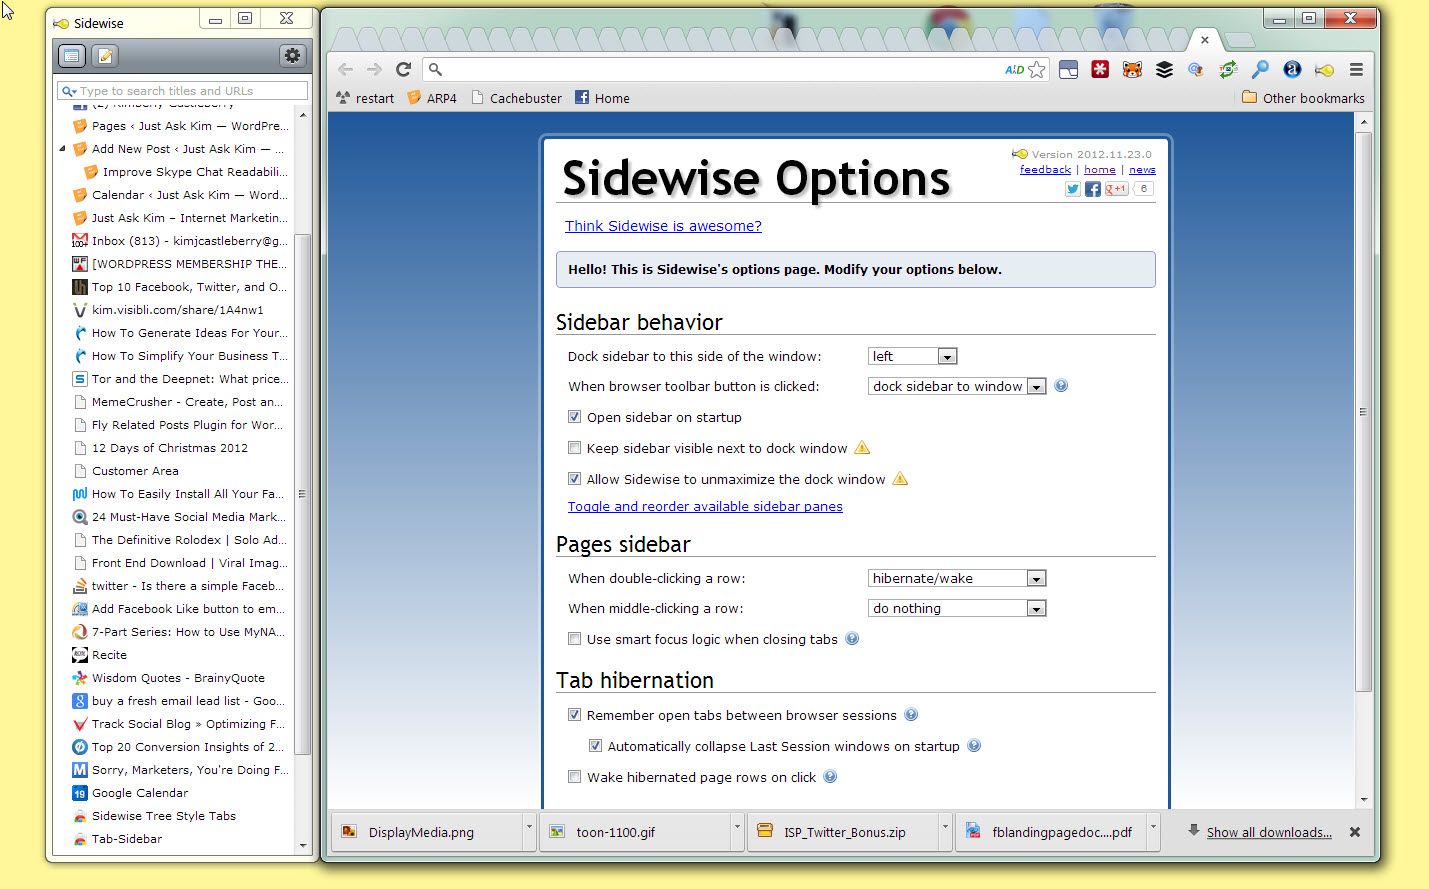This screenshot has height=889, width=1429.
Task: Open the restart bookmark
Action: (x=365, y=98)
